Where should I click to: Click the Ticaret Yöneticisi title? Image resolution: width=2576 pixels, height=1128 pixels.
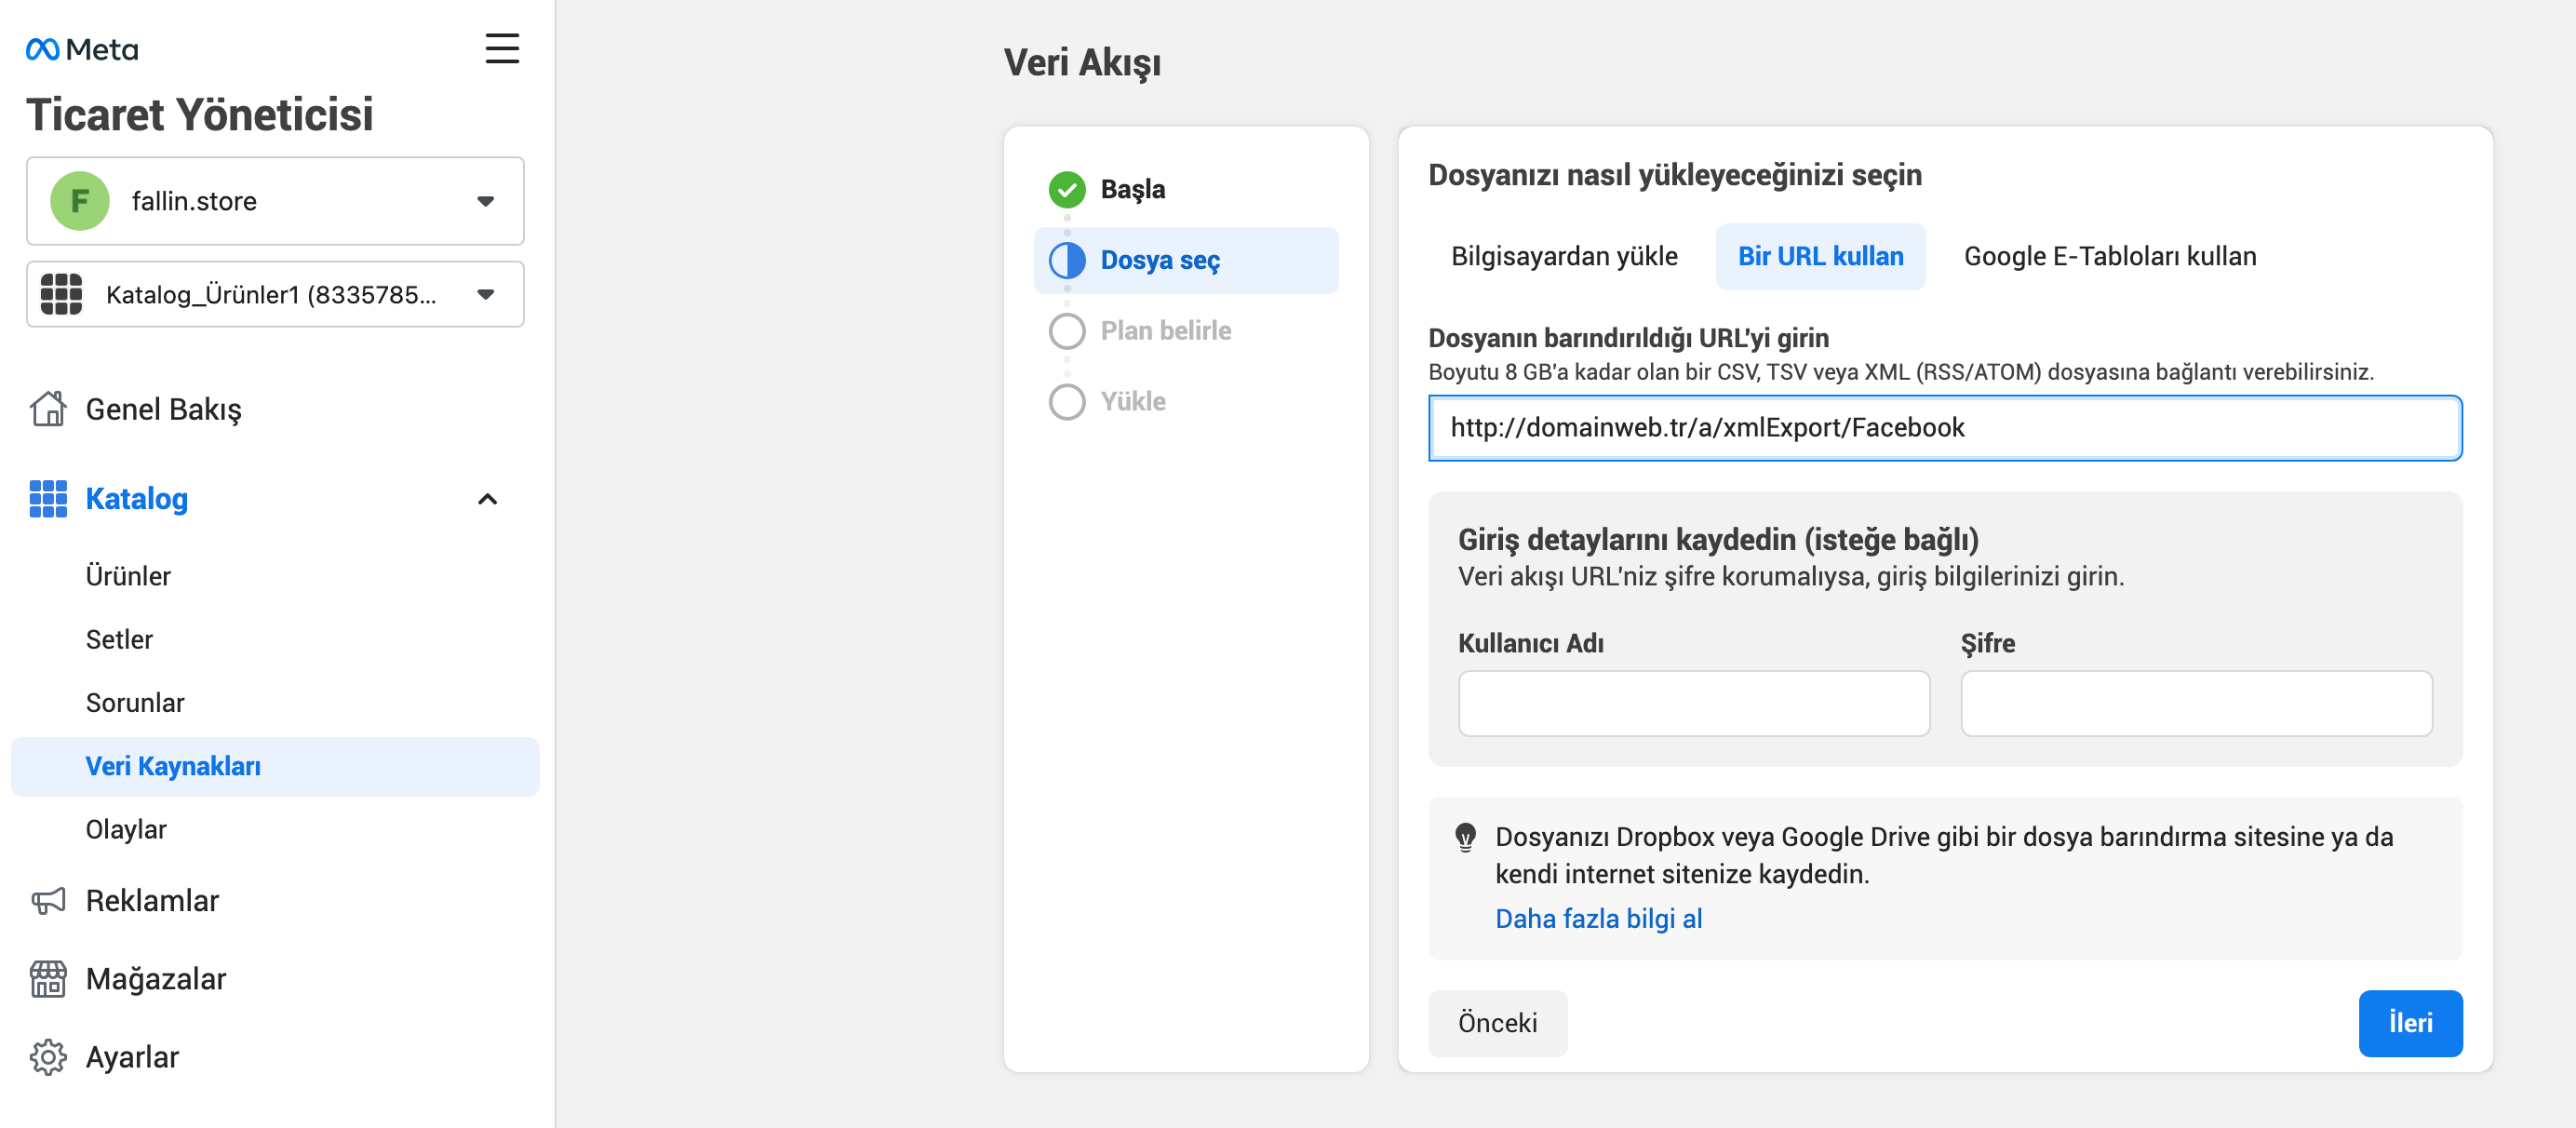point(200,114)
